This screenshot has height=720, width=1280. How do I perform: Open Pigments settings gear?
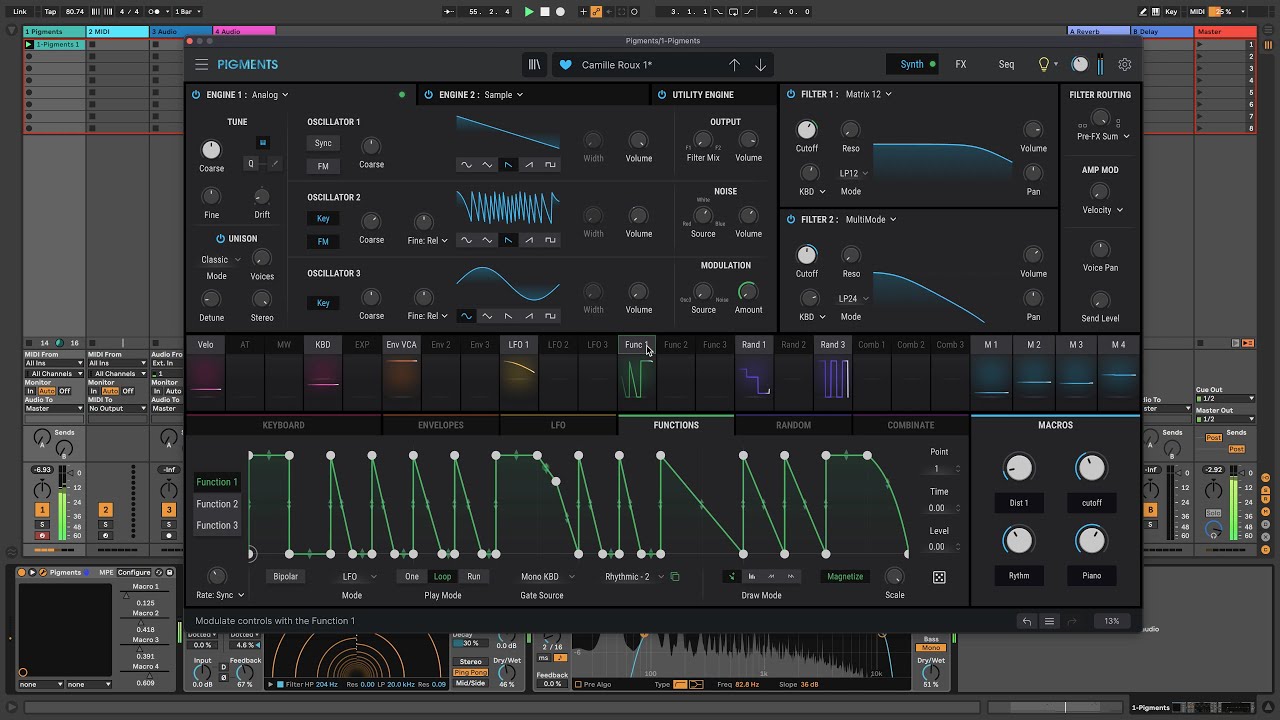(x=1125, y=64)
